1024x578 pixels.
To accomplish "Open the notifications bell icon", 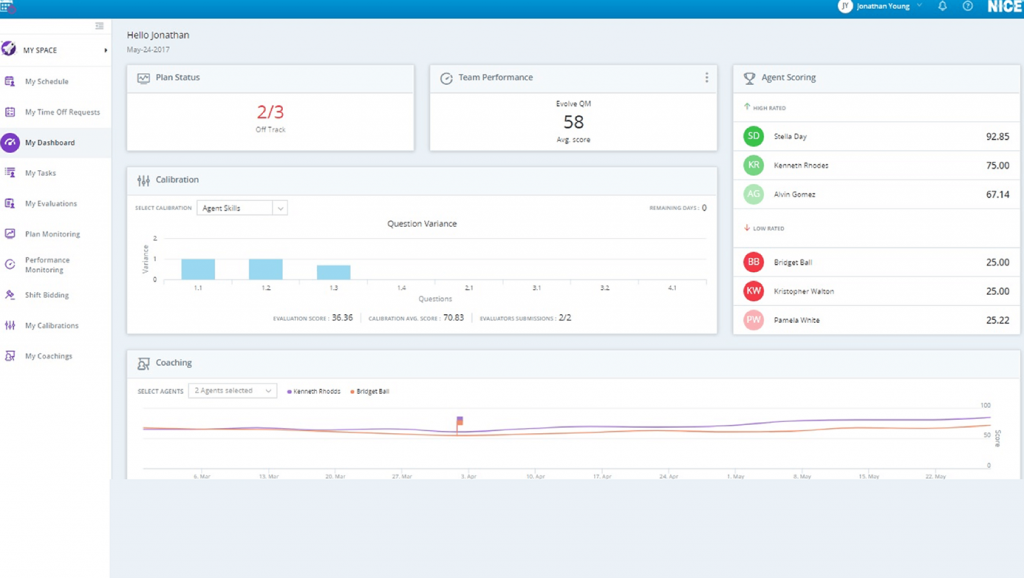I will pyautogui.click(x=941, y=6).
